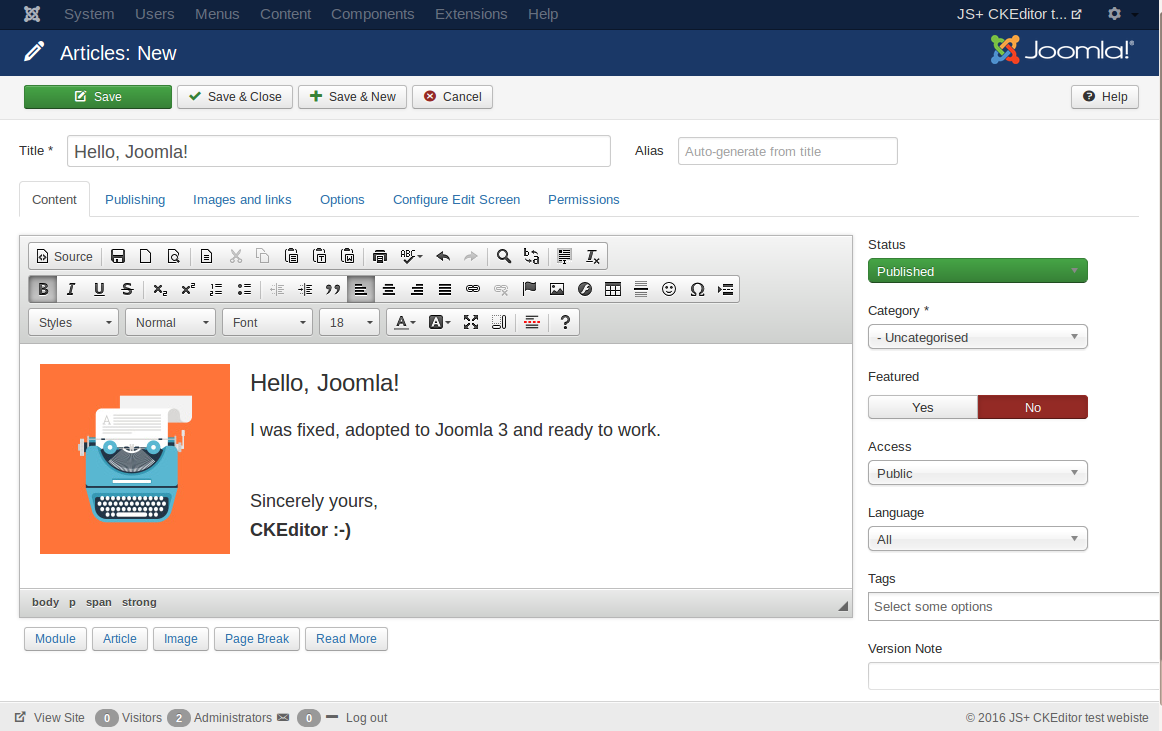
Task: Insert a table using the table icon
Action: pos(613,290)
